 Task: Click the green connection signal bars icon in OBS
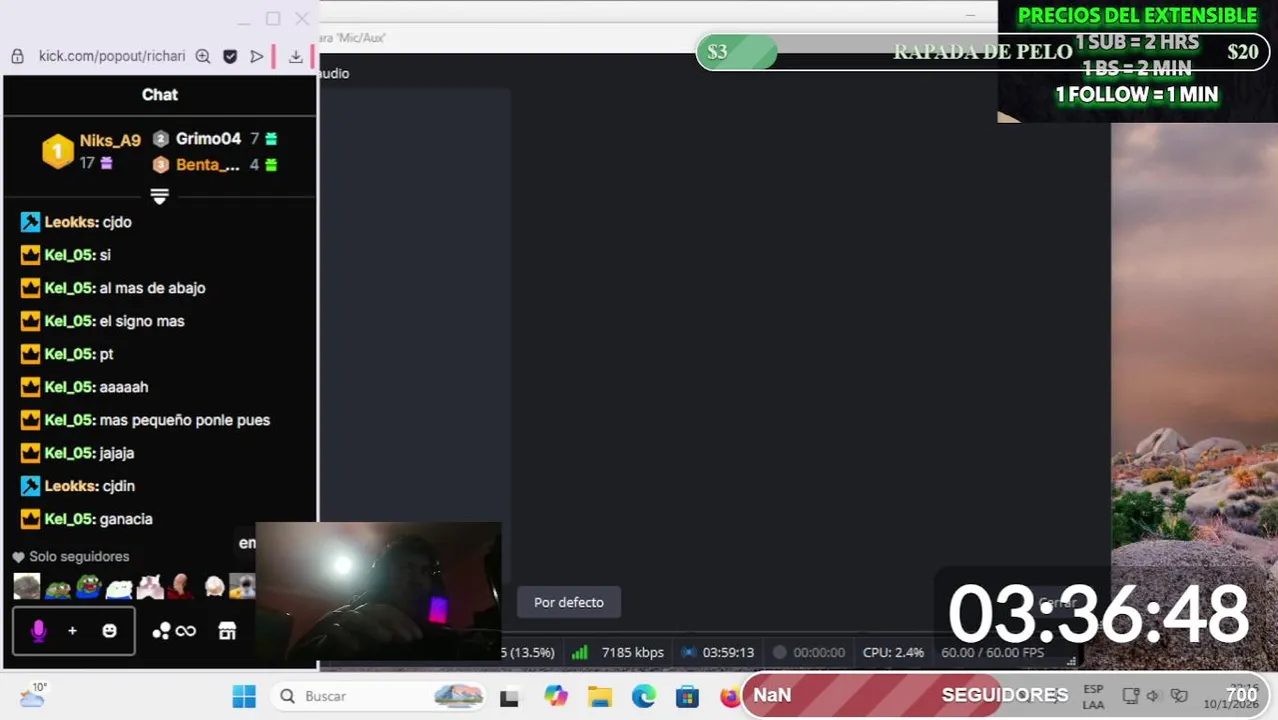[x=580, y=652]
